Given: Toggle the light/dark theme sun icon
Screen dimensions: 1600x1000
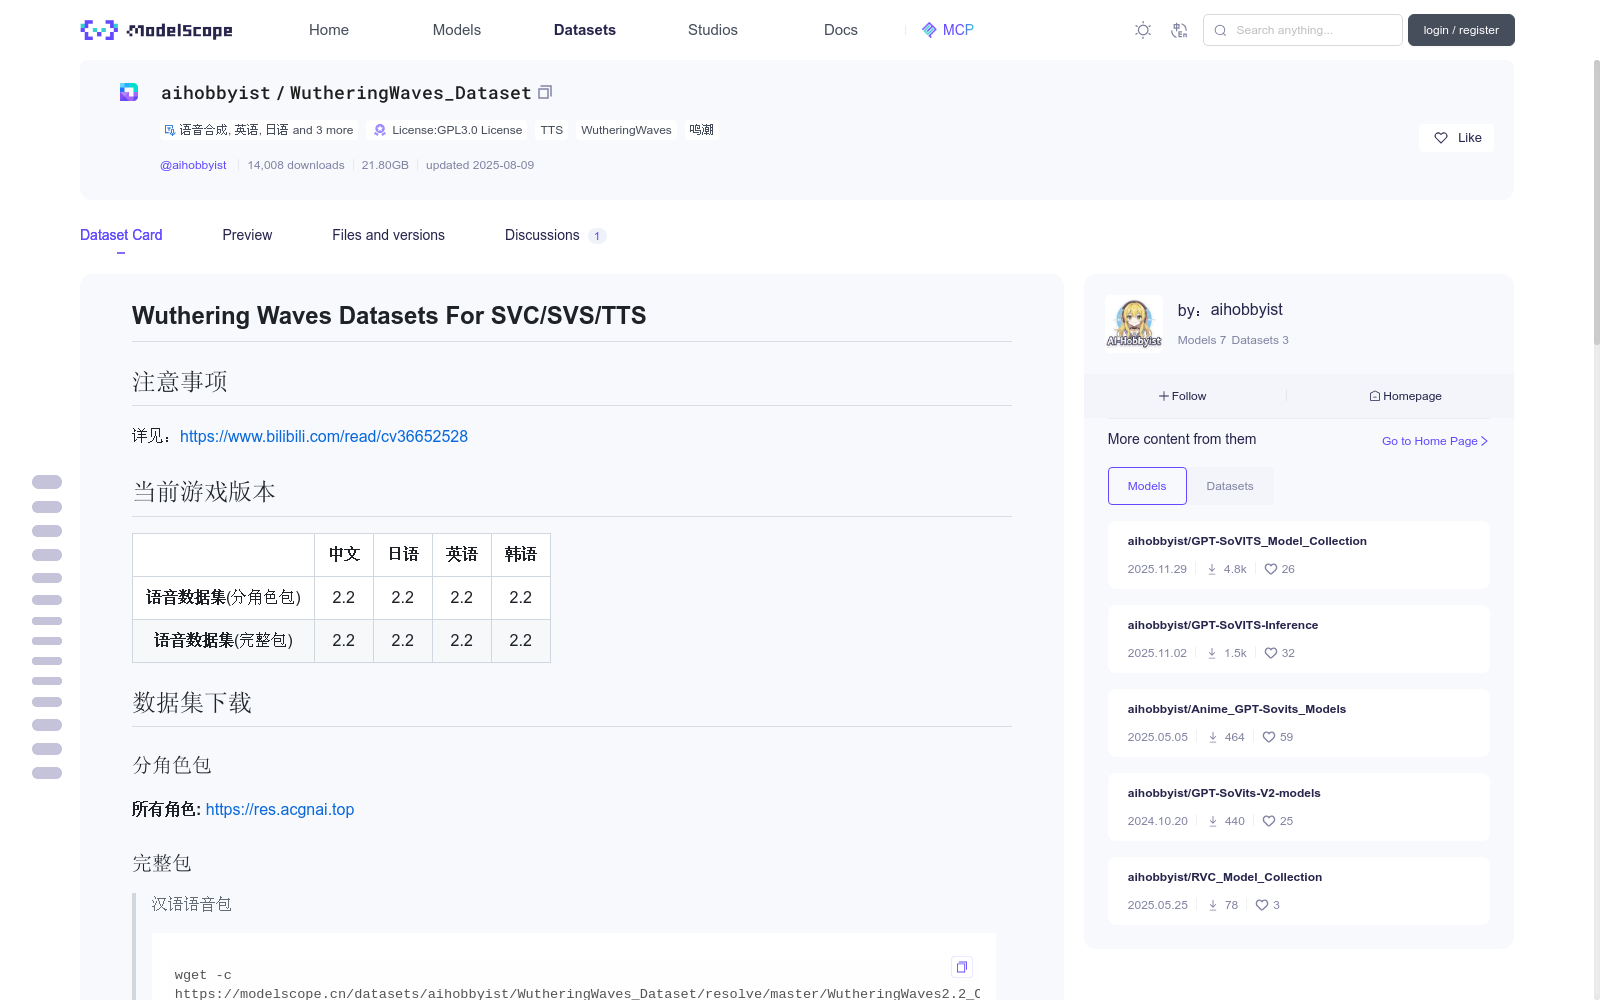Looking at the screenshot, I should point(1143,30).
